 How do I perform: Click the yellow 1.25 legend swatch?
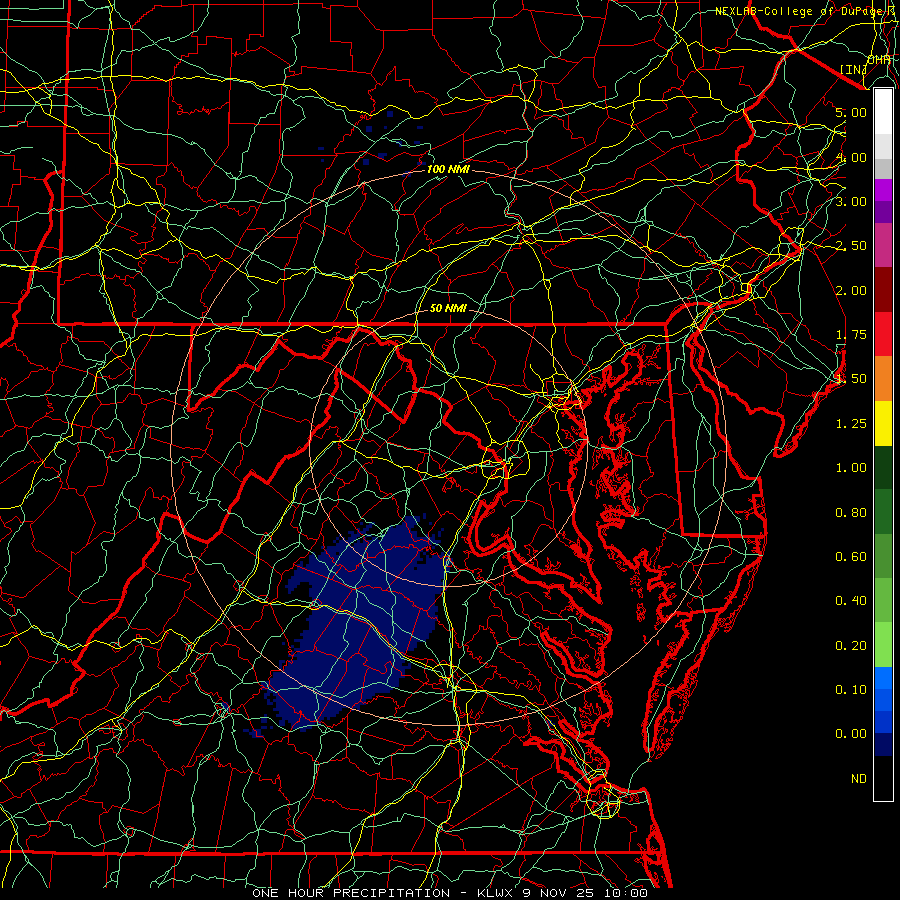pyautogui.click(x=883, y=423)
